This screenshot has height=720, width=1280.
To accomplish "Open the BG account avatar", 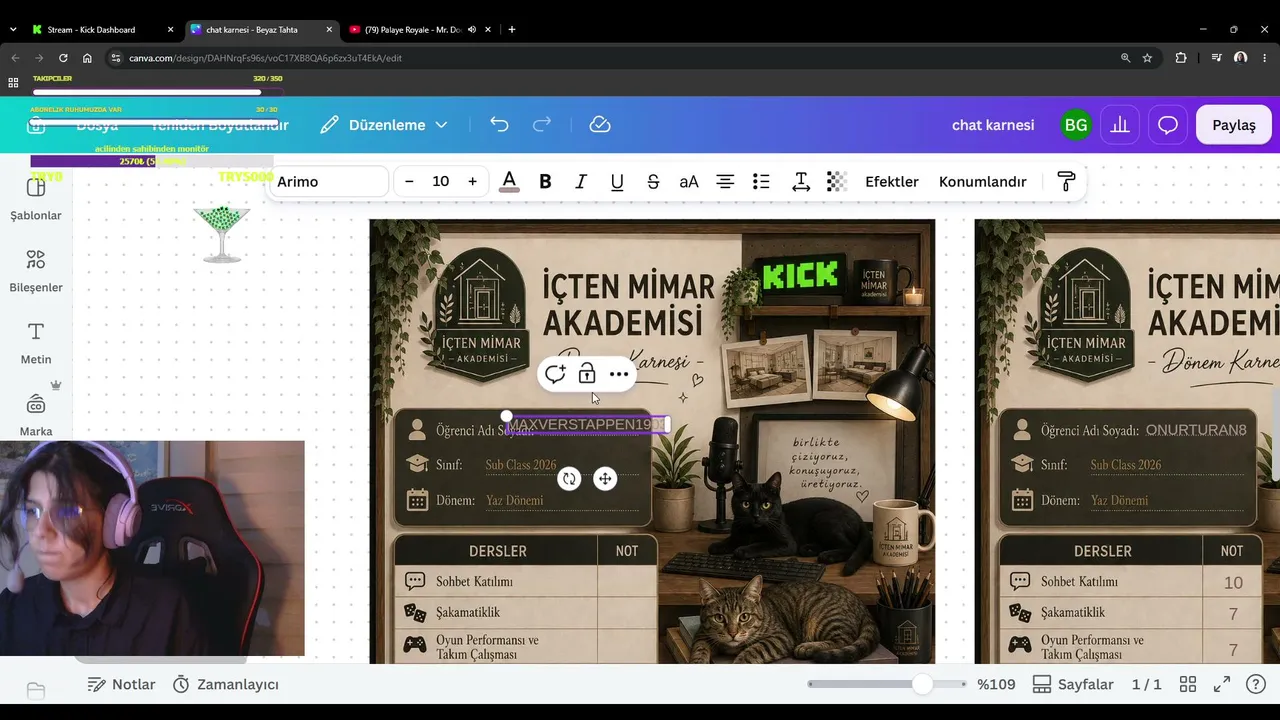I will [x=1076, y=125].
